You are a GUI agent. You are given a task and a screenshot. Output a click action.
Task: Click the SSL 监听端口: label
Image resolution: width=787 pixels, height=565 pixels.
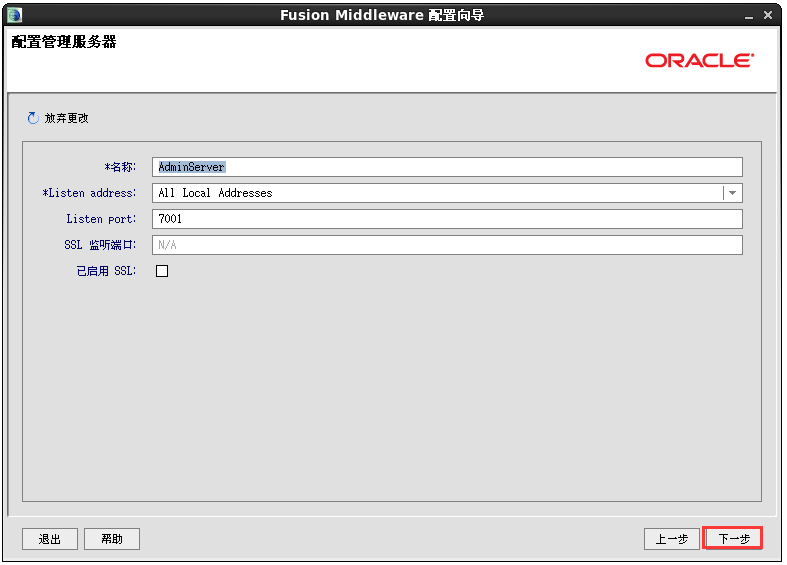click(x=100, y=245)
